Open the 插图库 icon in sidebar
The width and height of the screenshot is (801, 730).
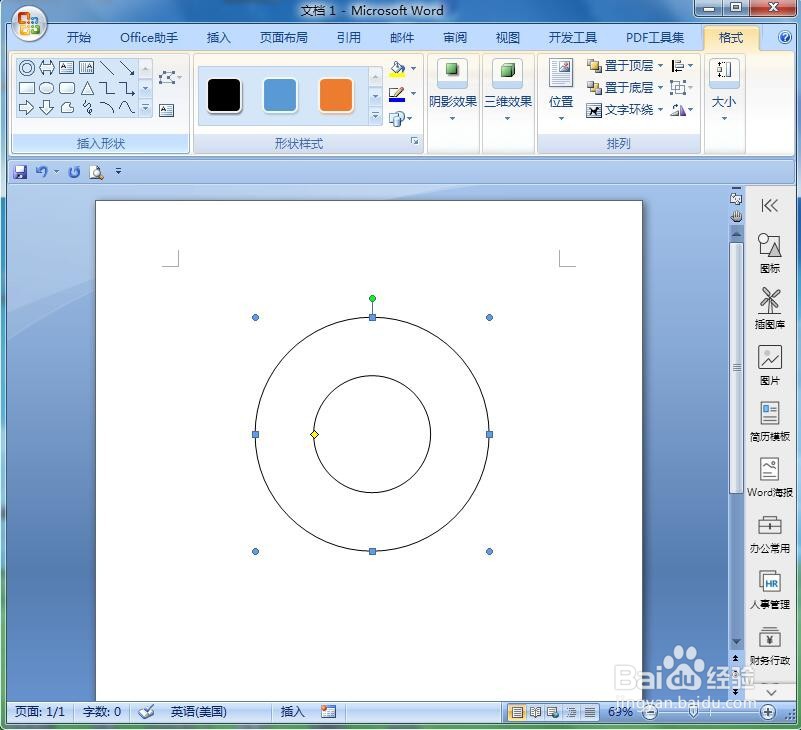[x=769, y=308]
